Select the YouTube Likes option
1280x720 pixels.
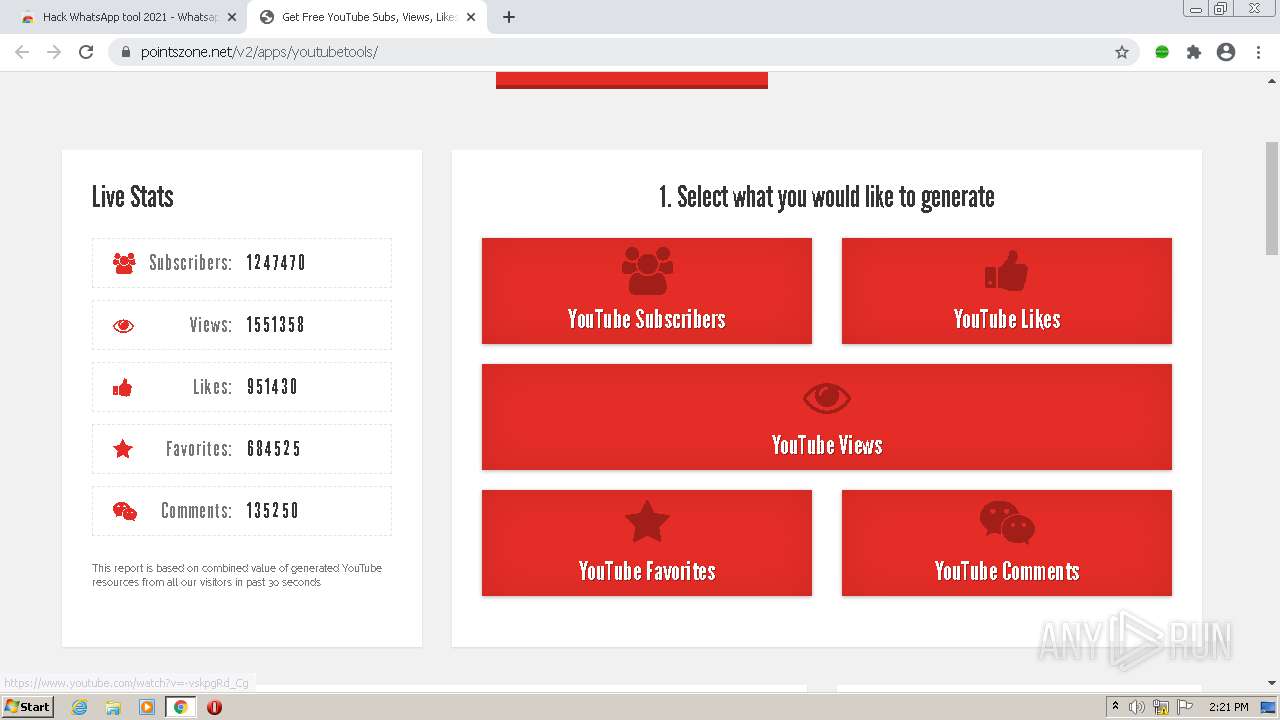pos(1007,291)
